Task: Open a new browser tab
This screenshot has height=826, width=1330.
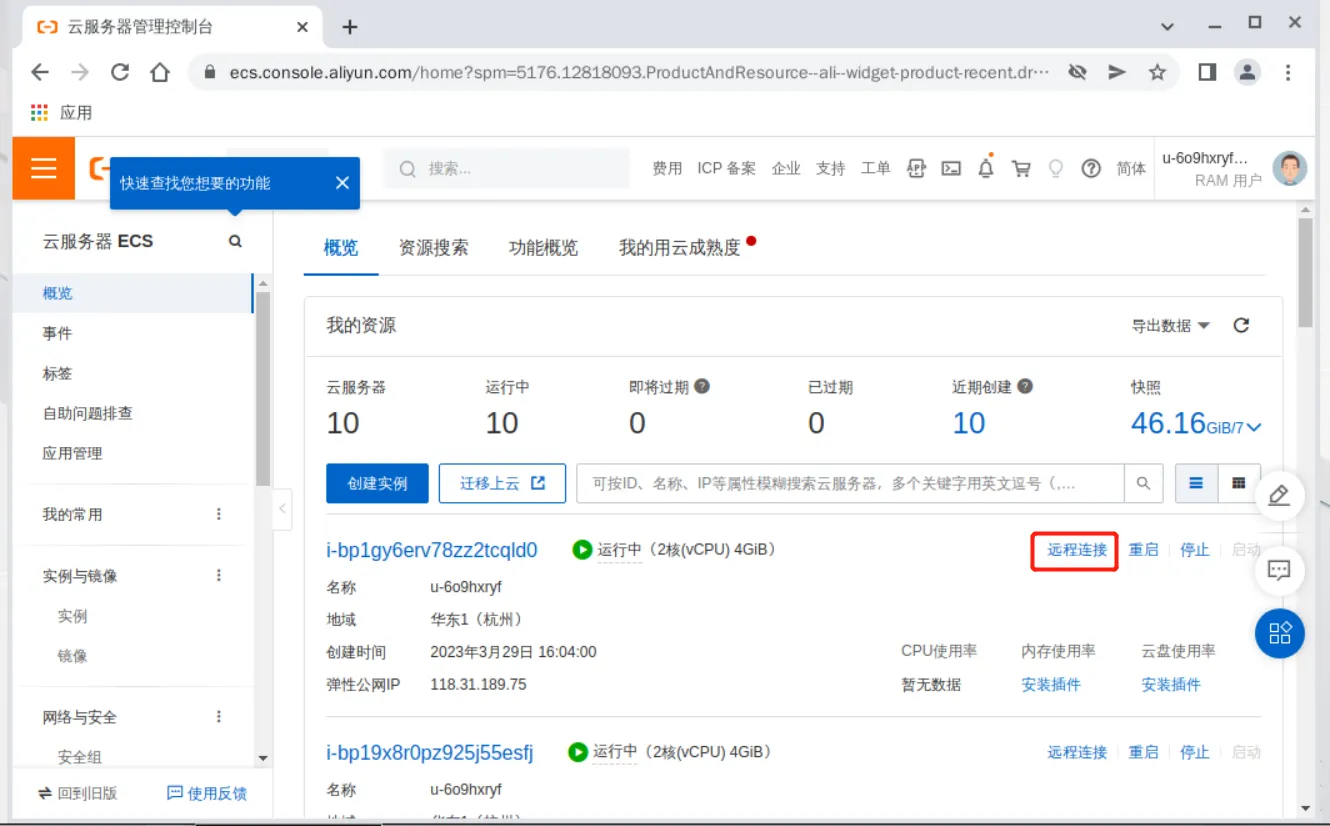Action: coord(349,27)
